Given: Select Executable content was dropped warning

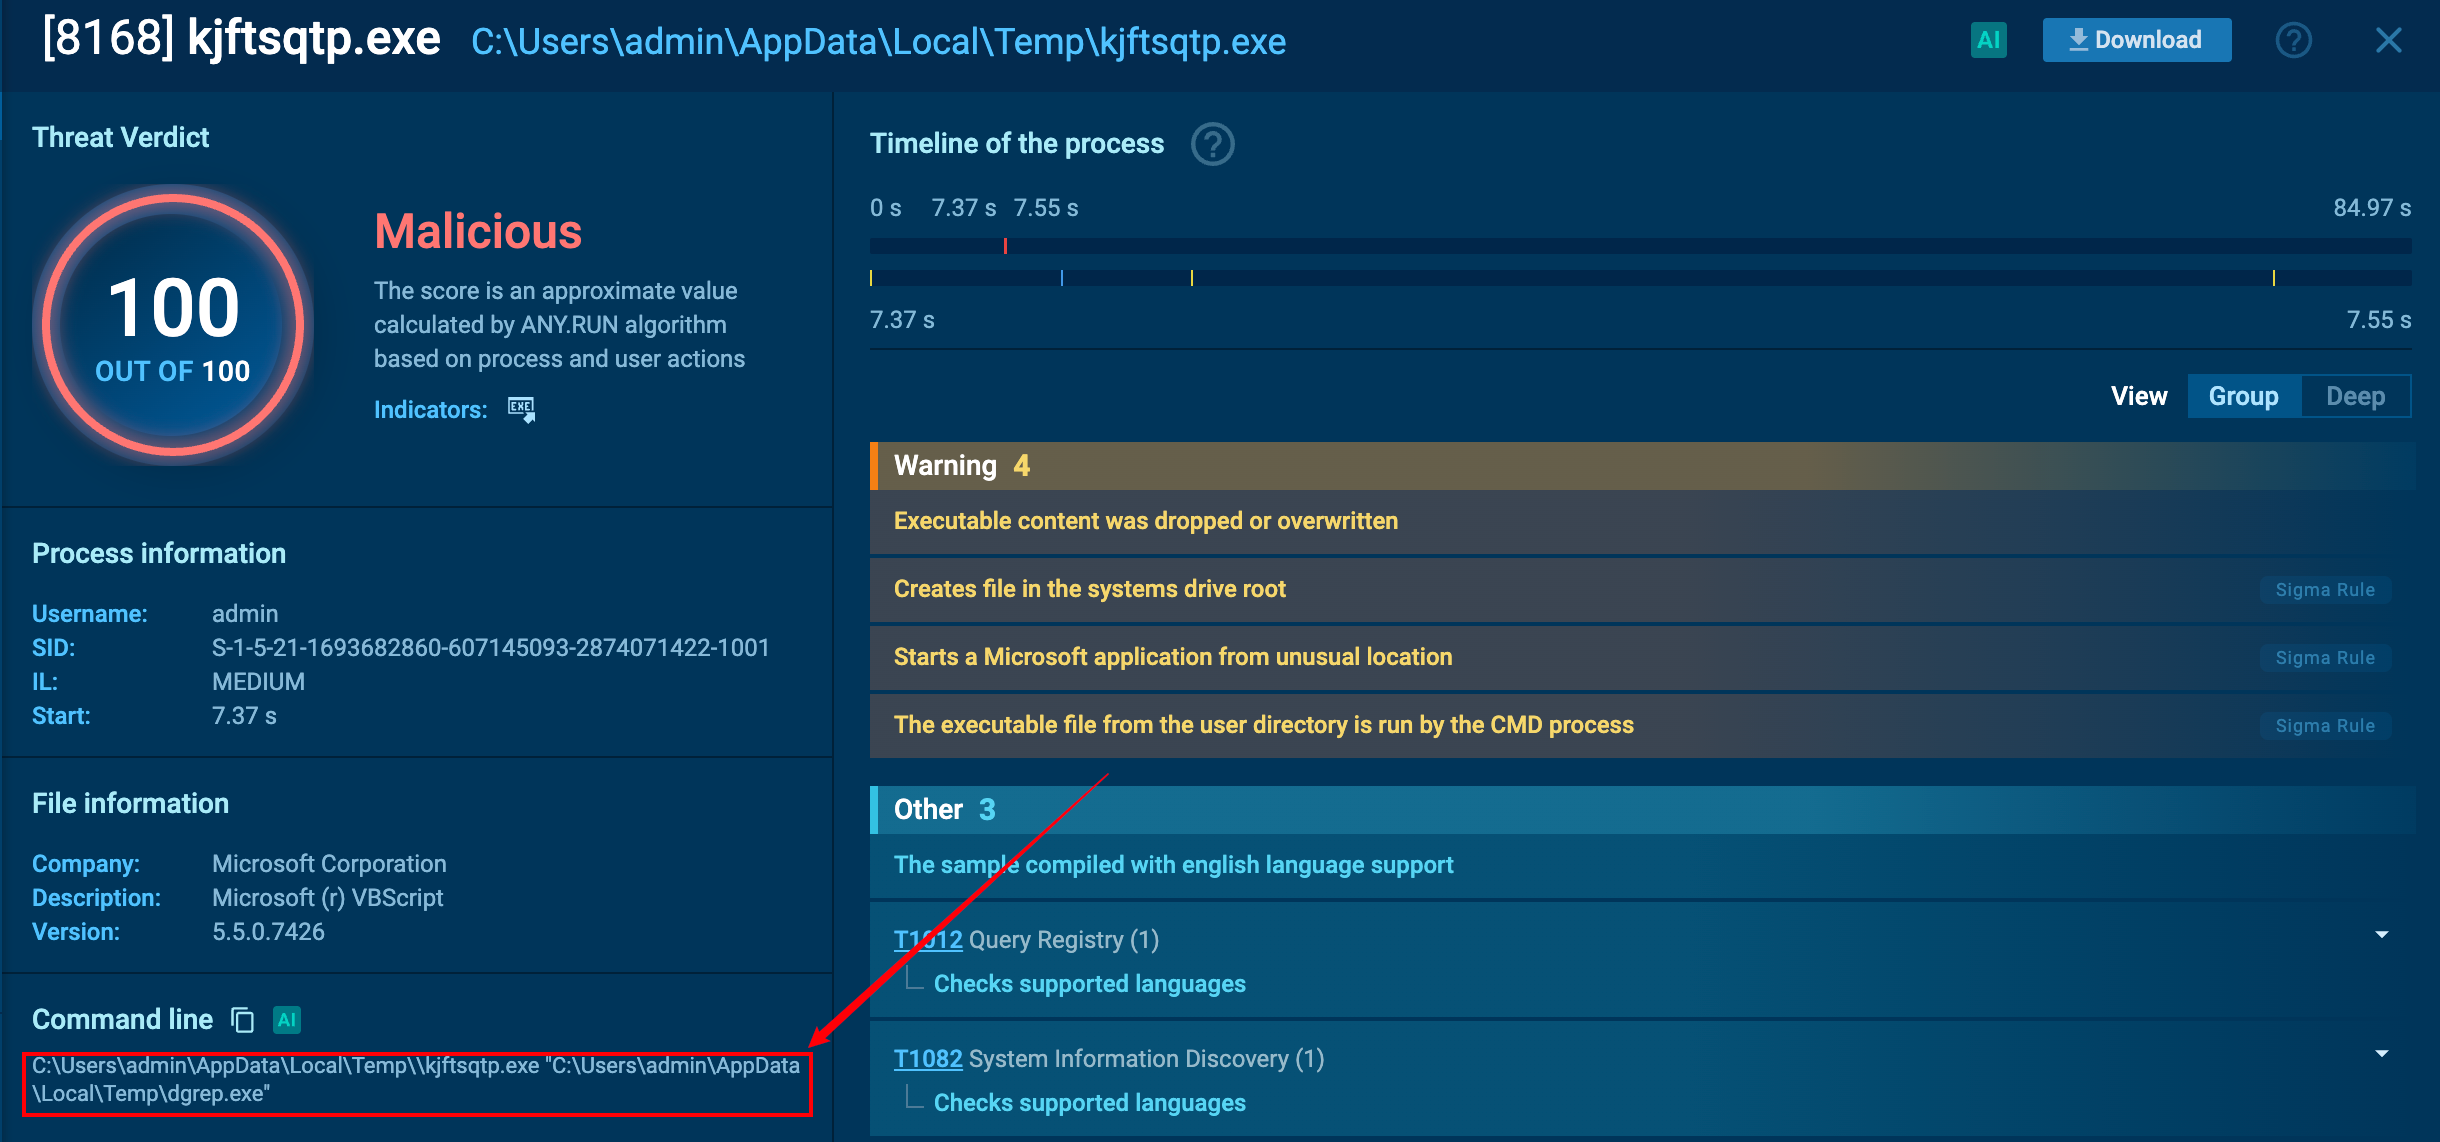Looking at the screenshot, I should pos(1145,521).
